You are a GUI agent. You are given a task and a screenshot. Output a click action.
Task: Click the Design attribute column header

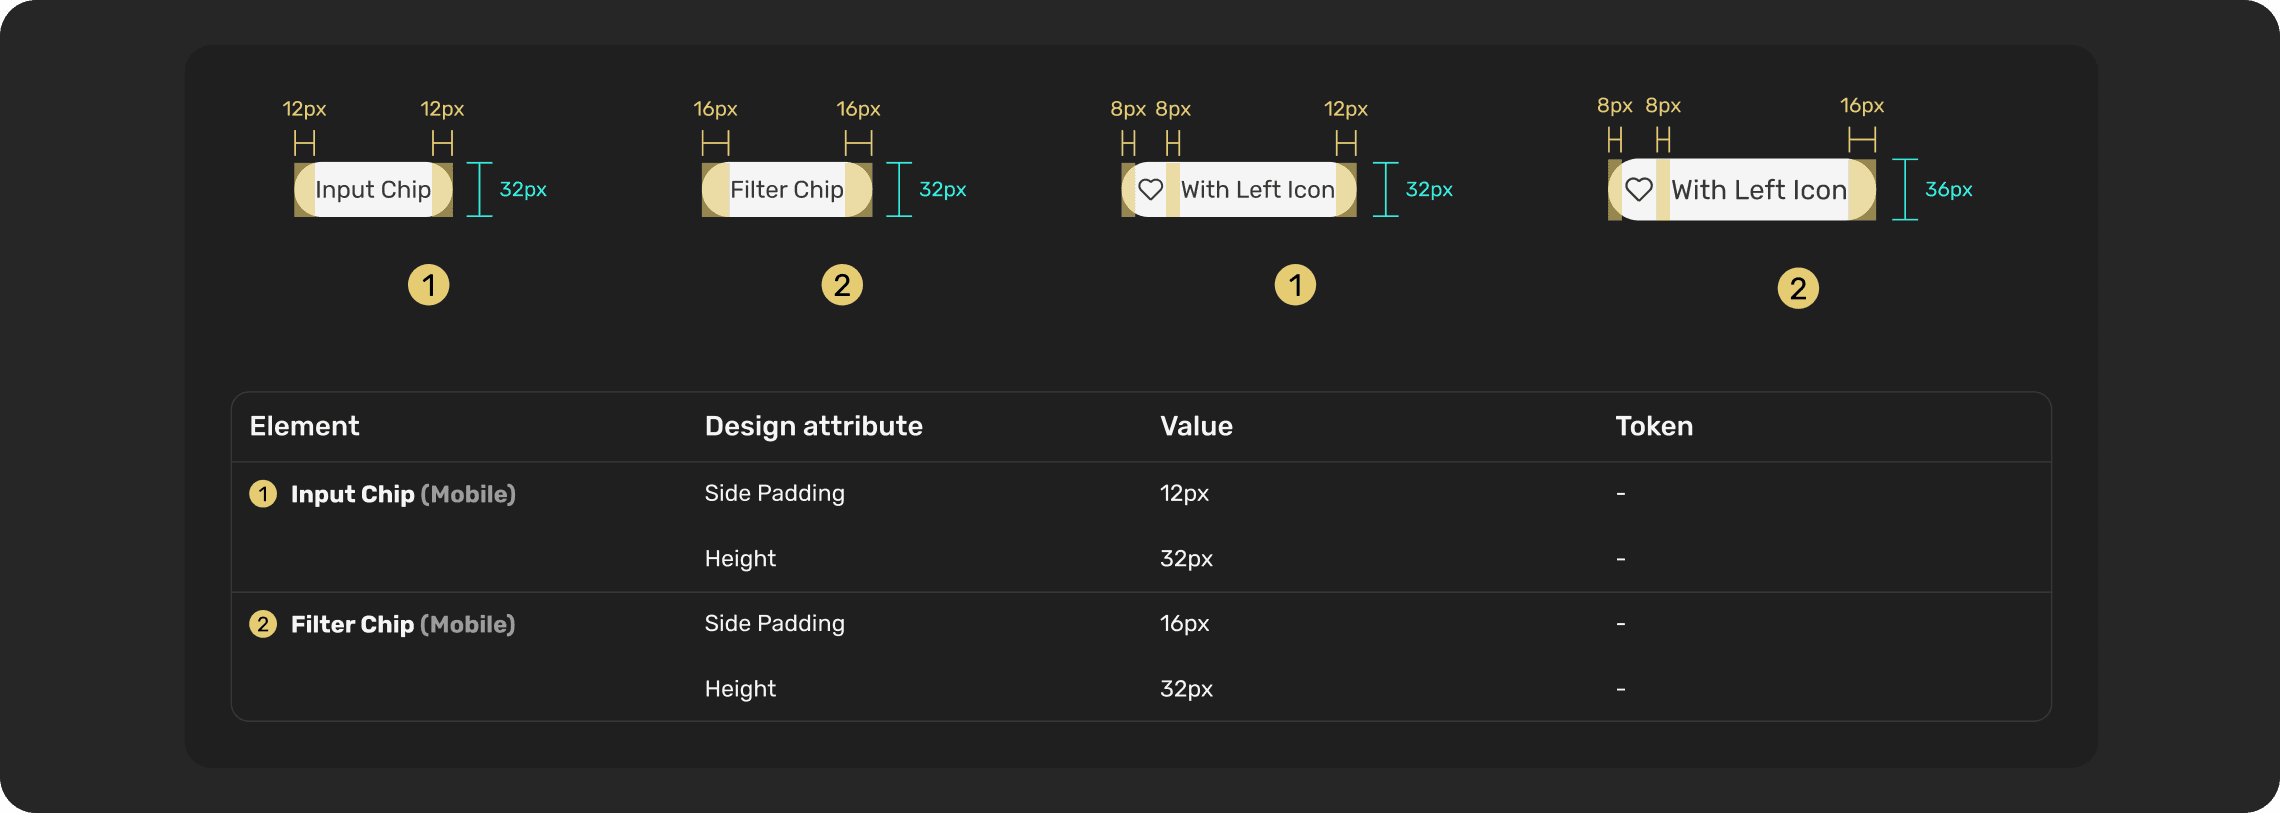click(x=813, y=426)
